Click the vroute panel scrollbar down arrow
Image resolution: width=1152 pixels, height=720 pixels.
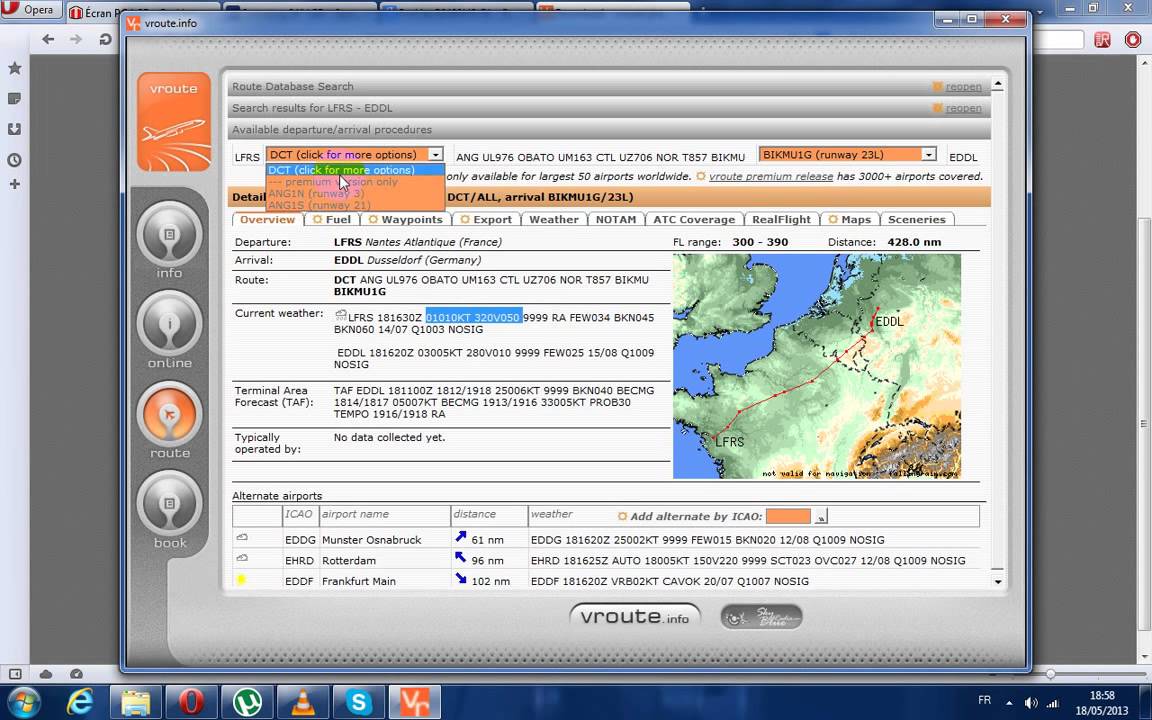(x=997, y=581)
